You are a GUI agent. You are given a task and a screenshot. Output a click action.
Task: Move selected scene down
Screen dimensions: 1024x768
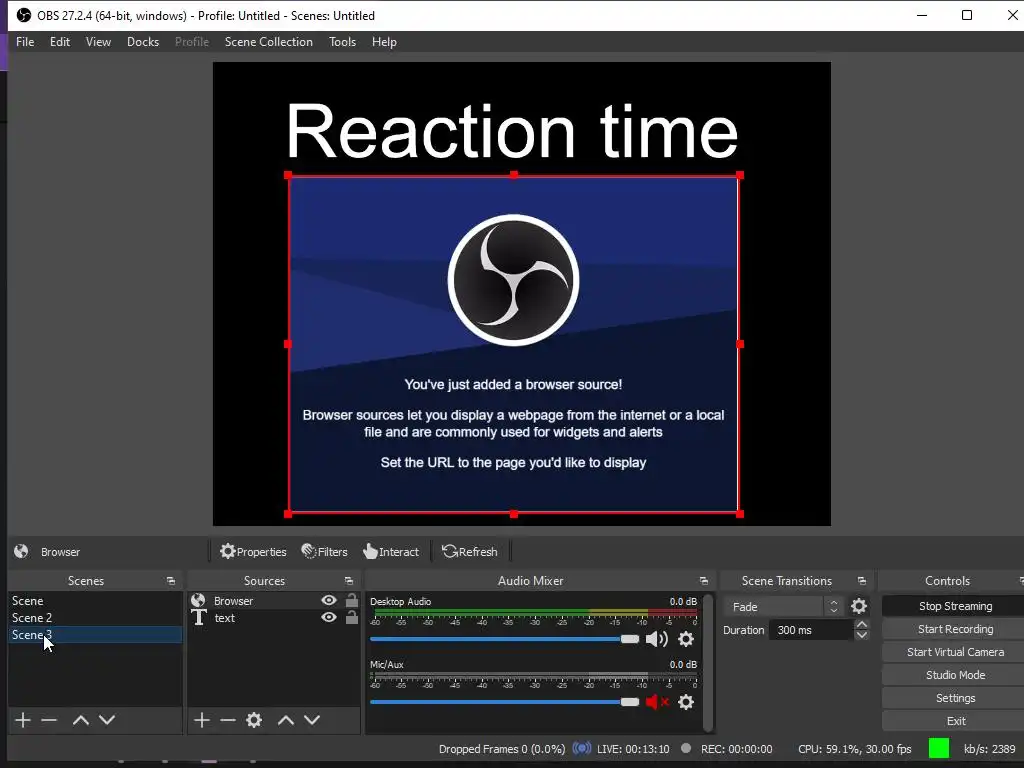coord(107,720)
